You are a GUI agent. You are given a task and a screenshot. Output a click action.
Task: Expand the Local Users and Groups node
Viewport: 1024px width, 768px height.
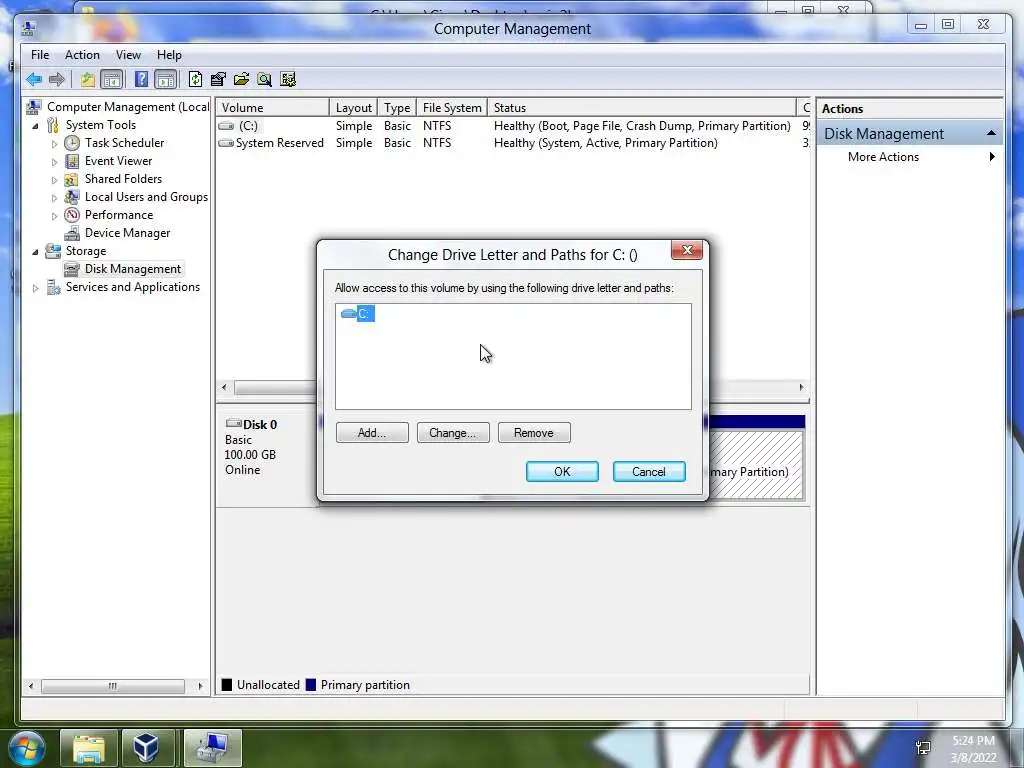pos(54,197)
